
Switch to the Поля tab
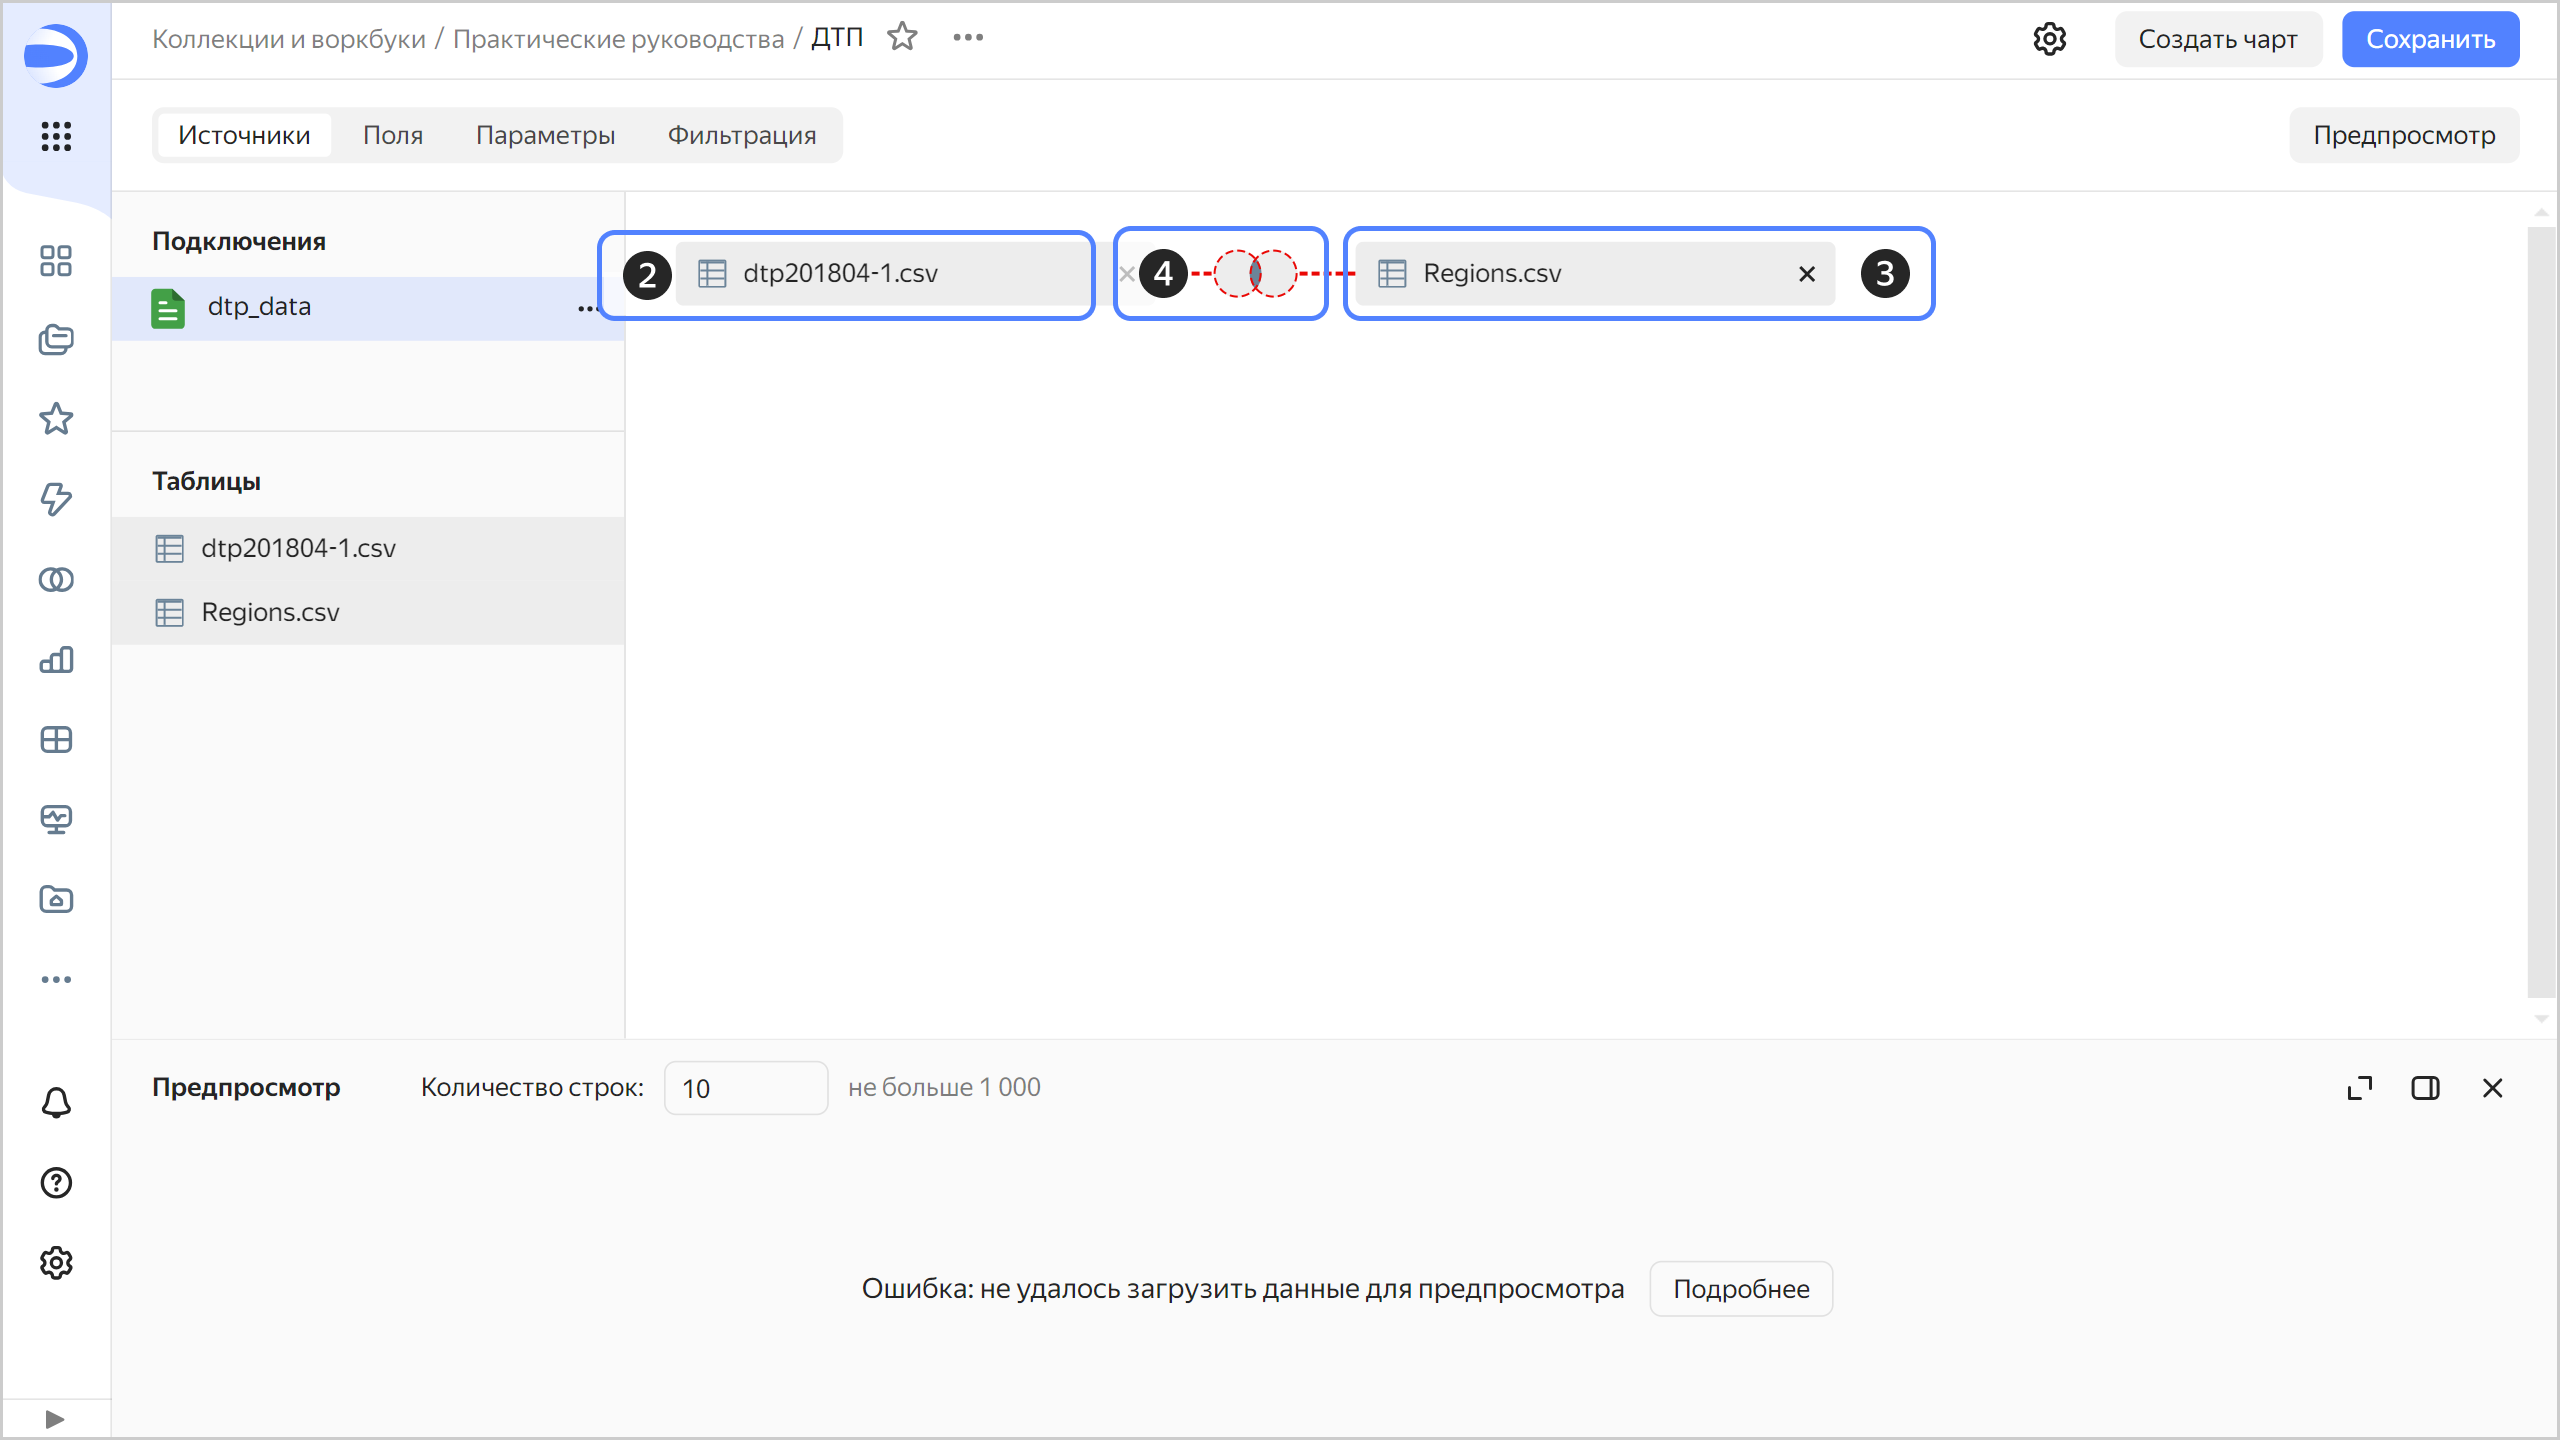point(392,135)
